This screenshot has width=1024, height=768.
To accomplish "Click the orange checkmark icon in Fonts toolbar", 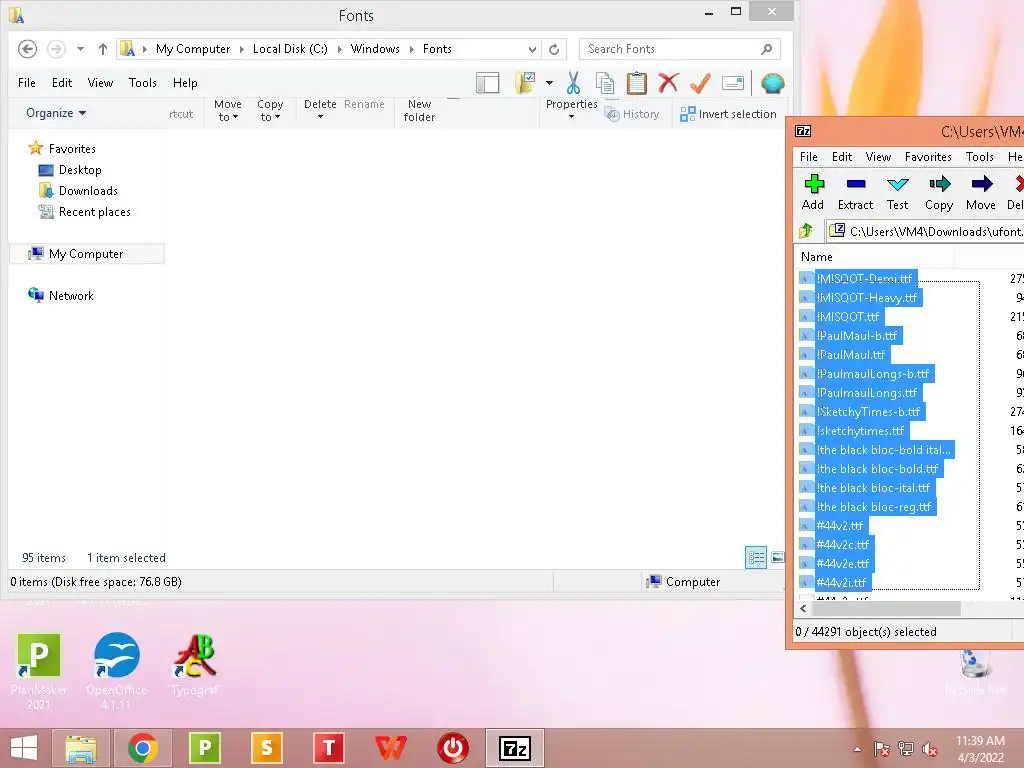I will [700, 83].
